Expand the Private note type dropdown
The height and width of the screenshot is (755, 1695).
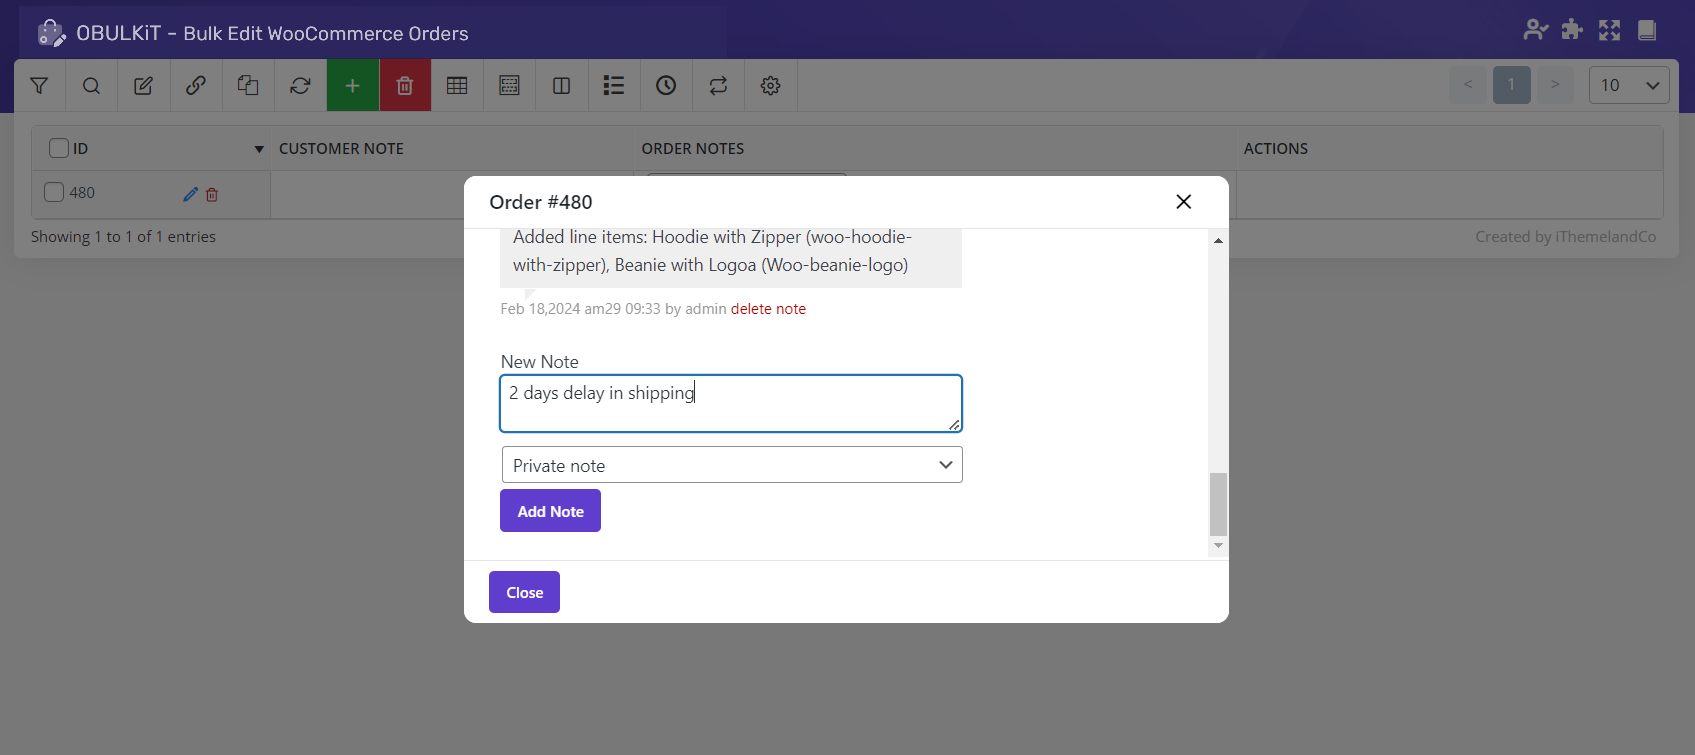731,465
